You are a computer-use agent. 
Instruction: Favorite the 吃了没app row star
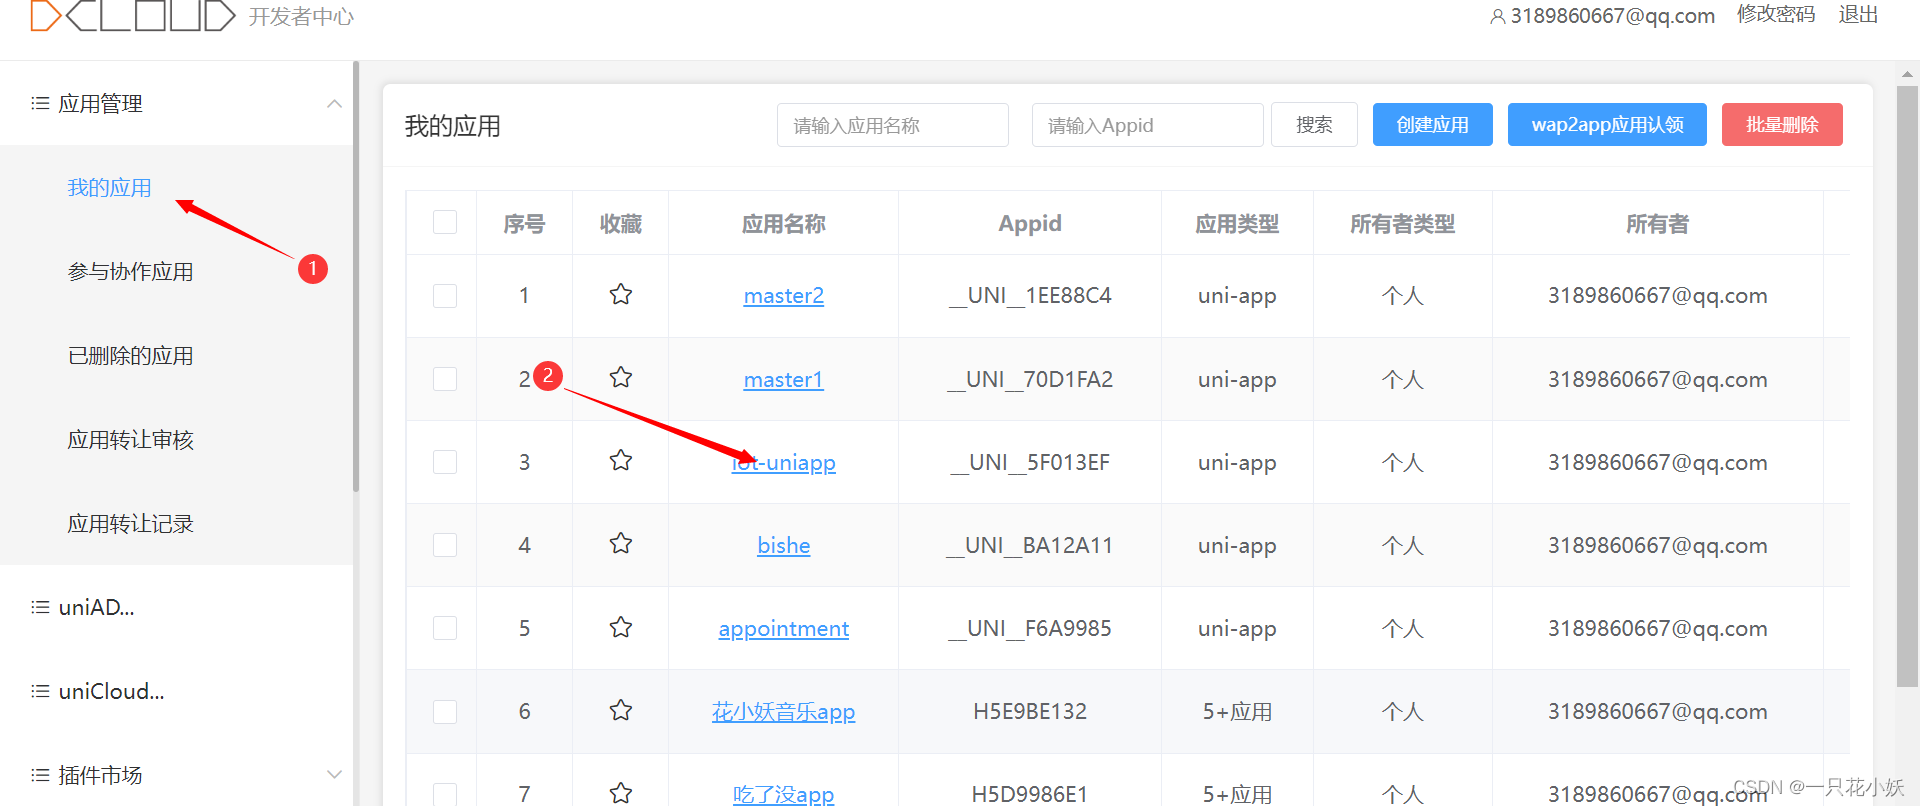(x=621, y=793)
